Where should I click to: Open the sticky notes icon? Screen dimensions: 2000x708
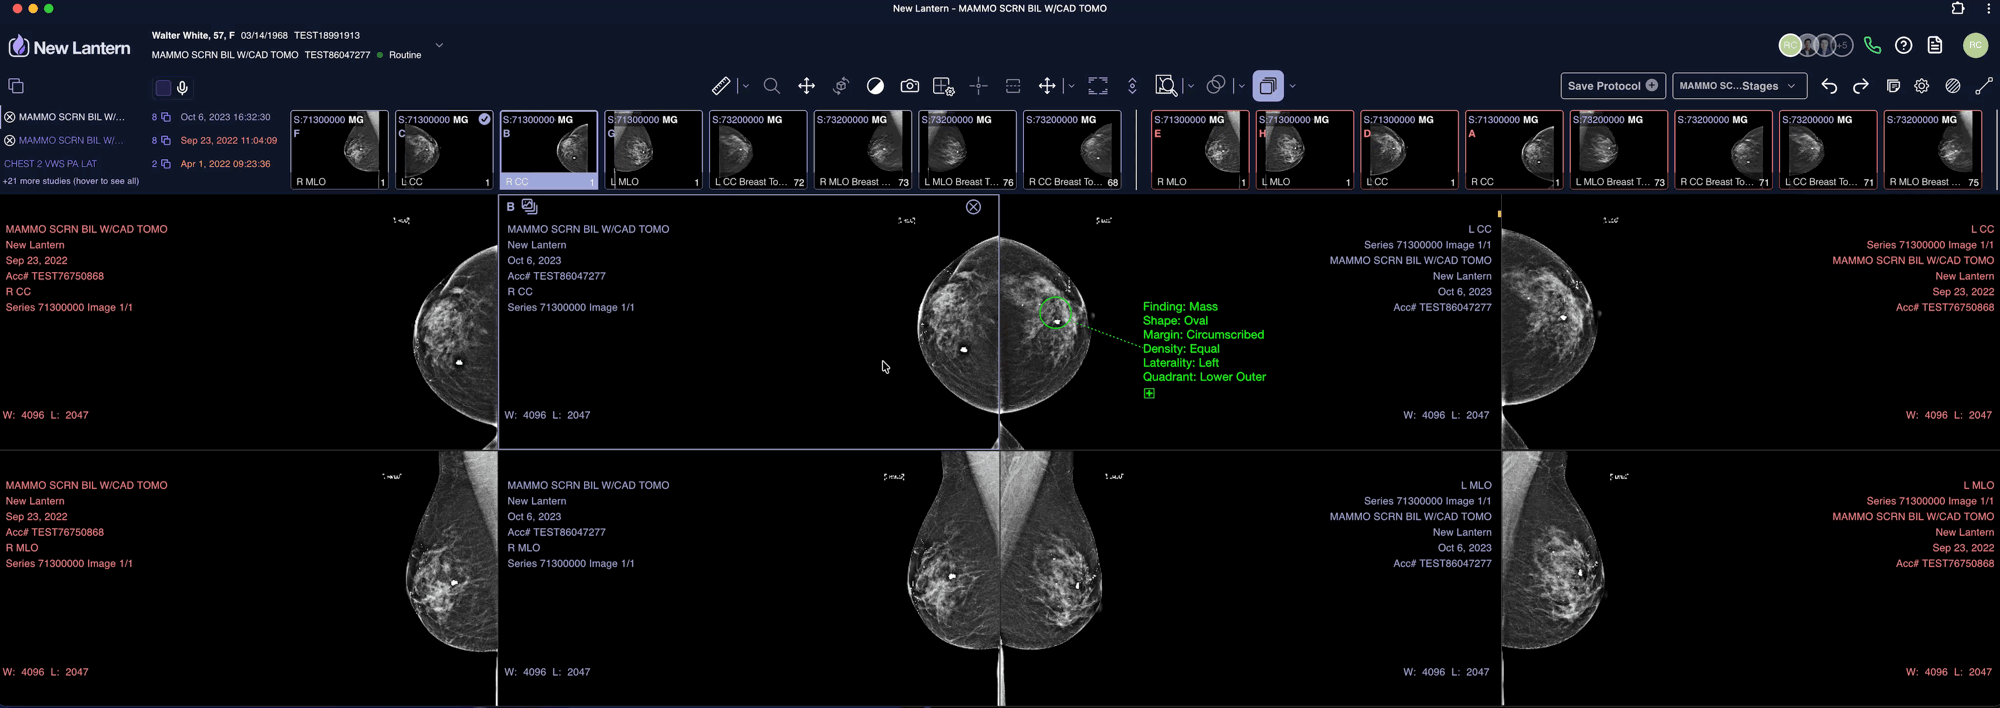(1892, 86)
